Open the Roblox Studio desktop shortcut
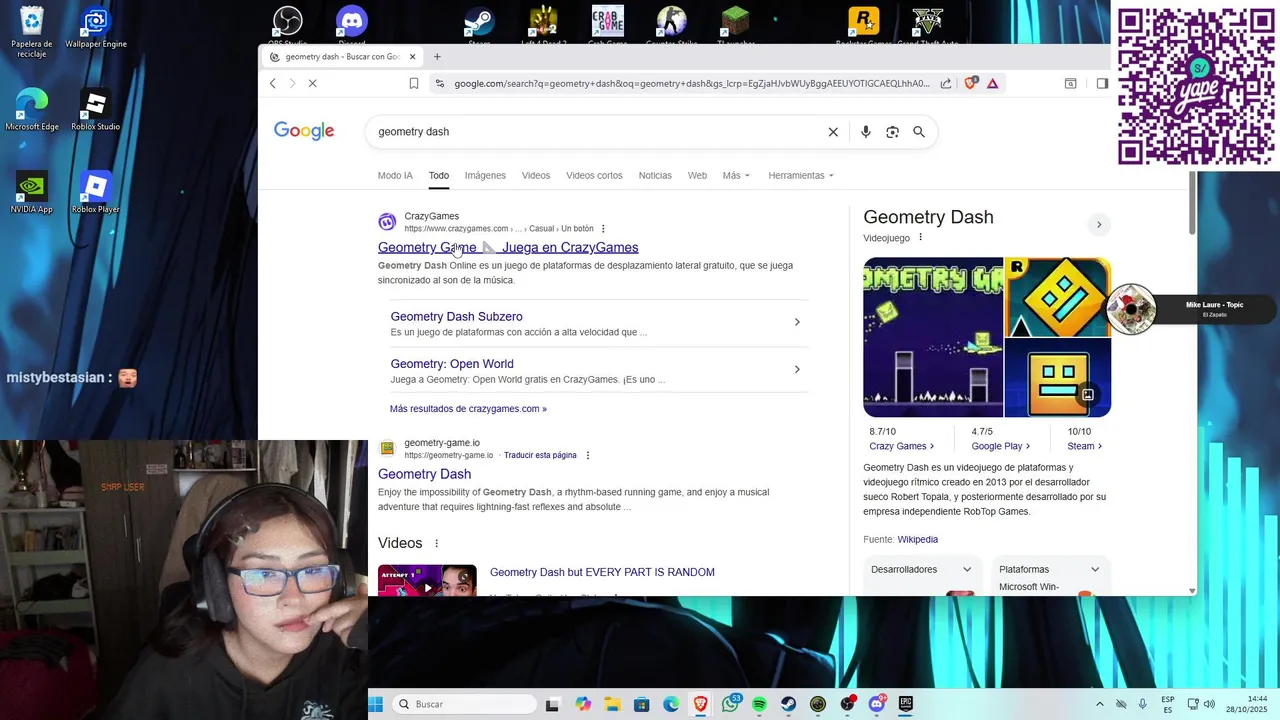The height and width of the screenshot is (720, 1280). tap(96, 110)
